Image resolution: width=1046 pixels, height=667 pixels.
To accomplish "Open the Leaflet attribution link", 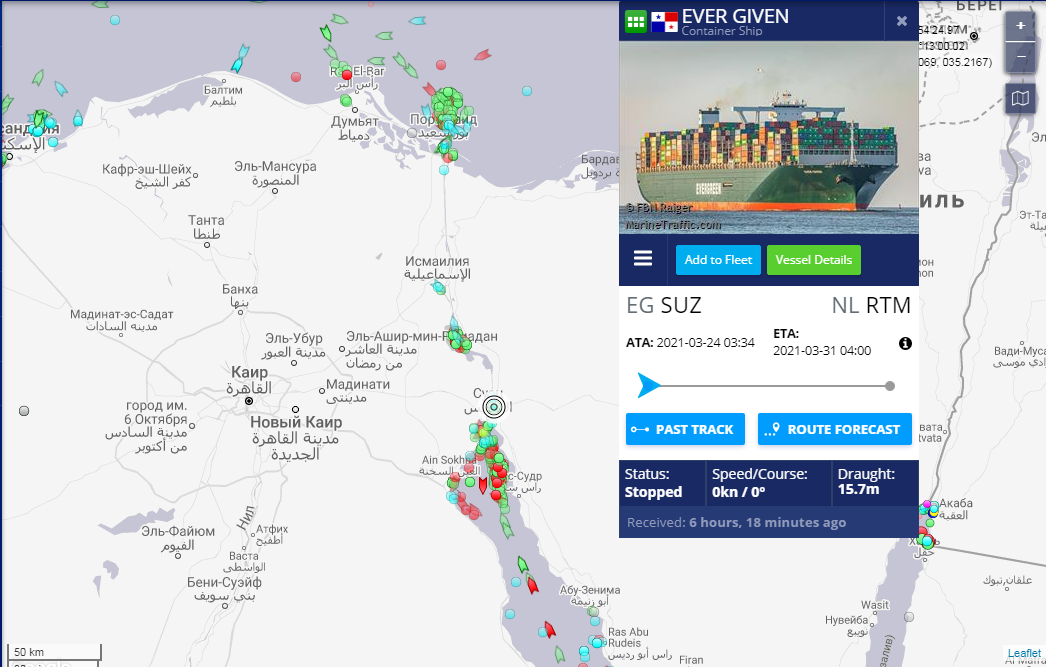I will 1024,653.
